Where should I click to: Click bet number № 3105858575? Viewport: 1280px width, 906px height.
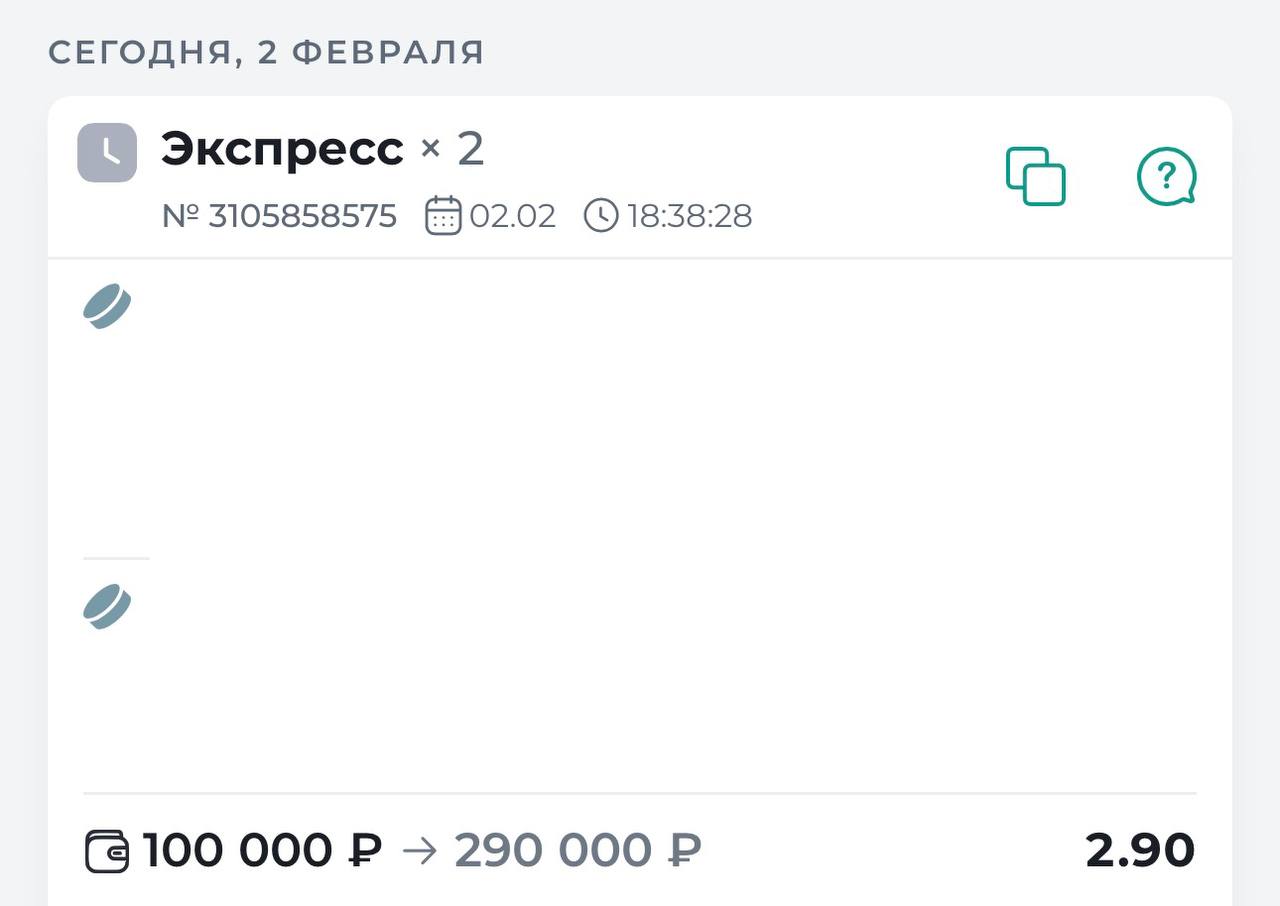tap(279, 216)
